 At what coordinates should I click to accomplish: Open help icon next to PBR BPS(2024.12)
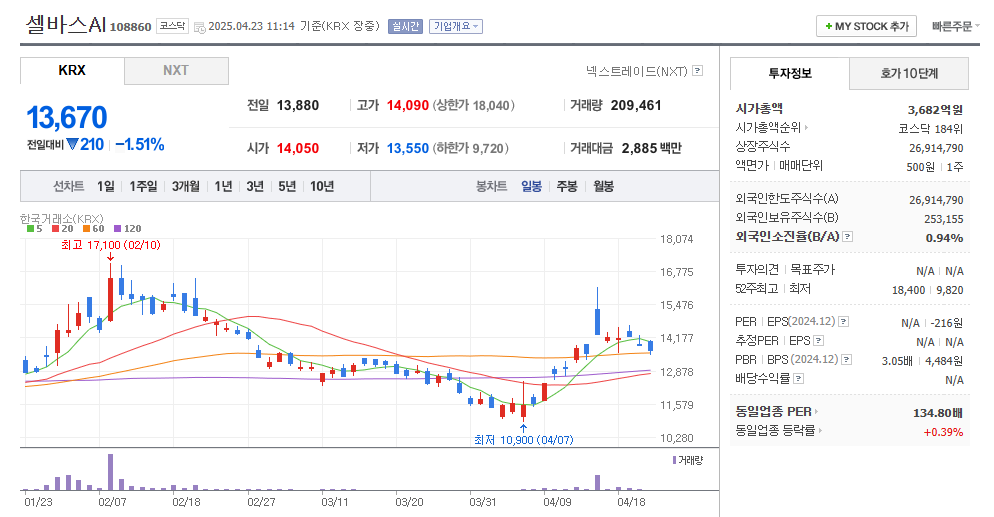(846, 360)
